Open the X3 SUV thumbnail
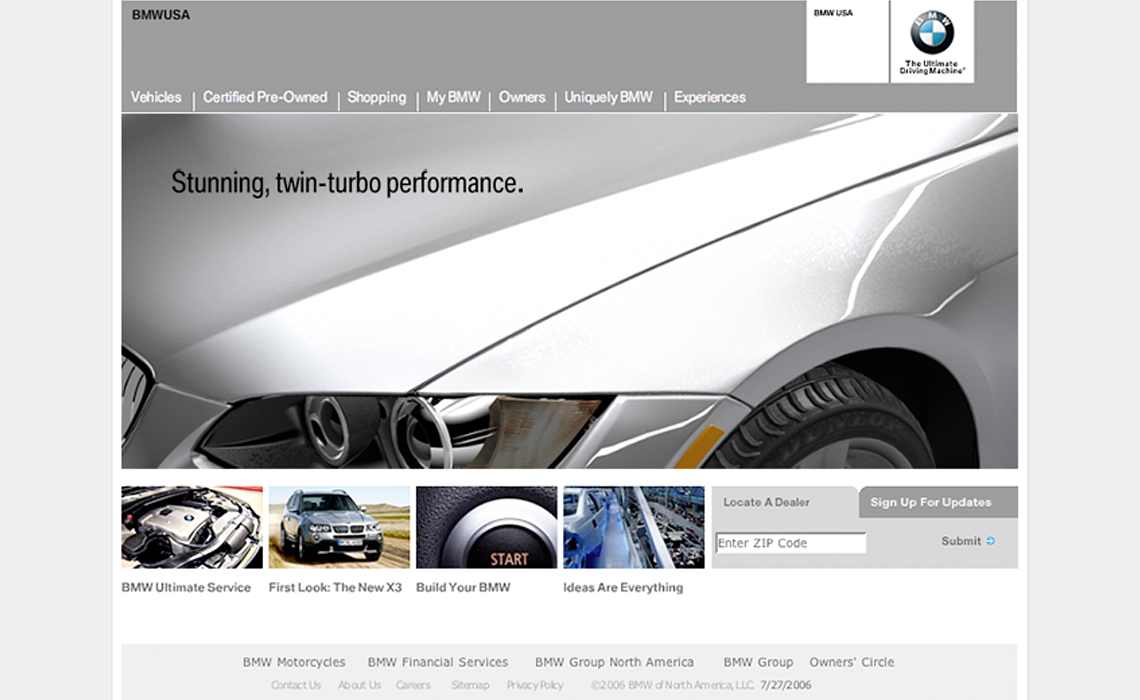The width and height of the screenshot is (1140, 700). pyautogui.click(x=339, y=527)
